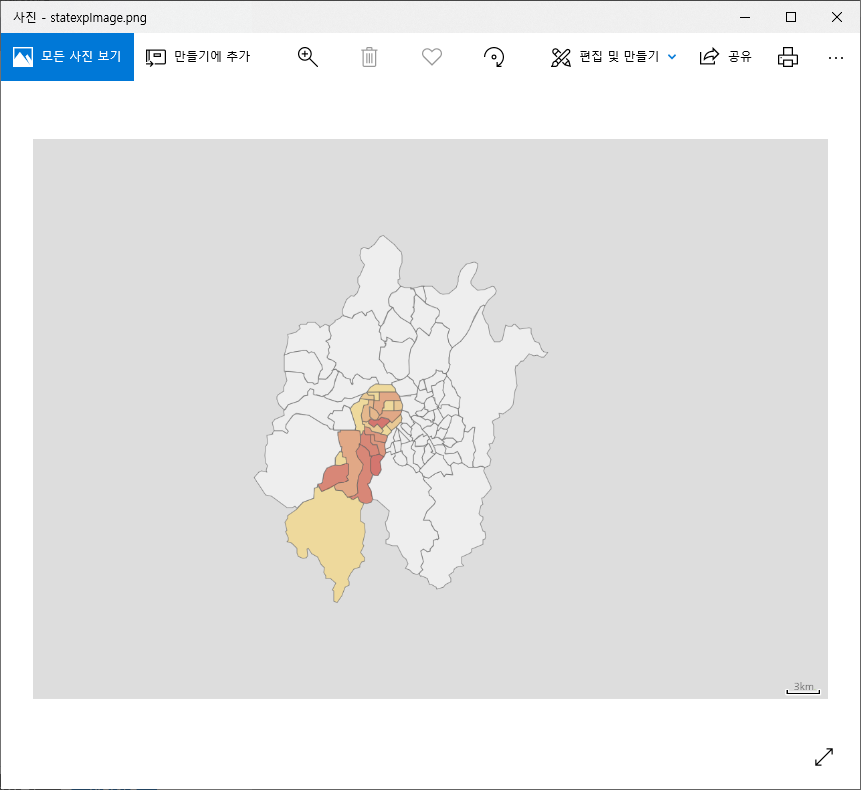The width and height of the screenshot is (861, 790).
Task: Minimize the Photos window
Action: [743, 17]
